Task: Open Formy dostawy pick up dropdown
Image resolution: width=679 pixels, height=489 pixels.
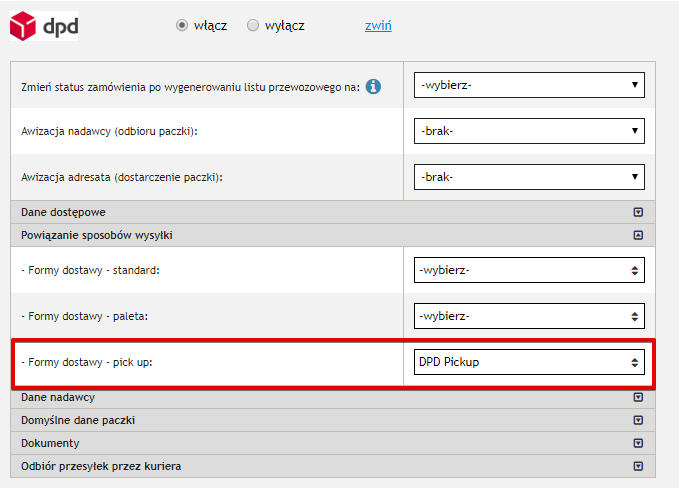Action: click(529, 362)
